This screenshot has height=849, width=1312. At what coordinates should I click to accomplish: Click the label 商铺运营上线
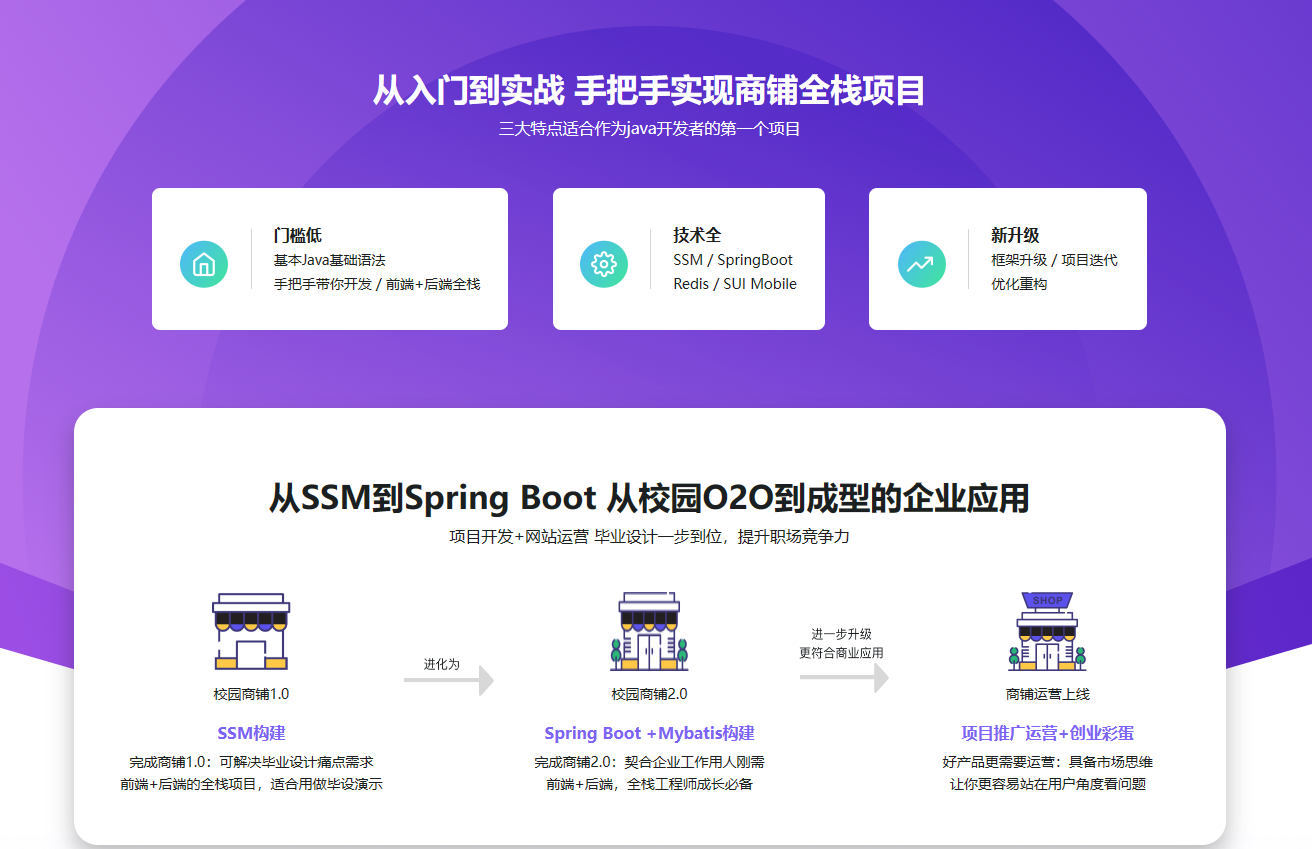click(x=1048, y=694)
